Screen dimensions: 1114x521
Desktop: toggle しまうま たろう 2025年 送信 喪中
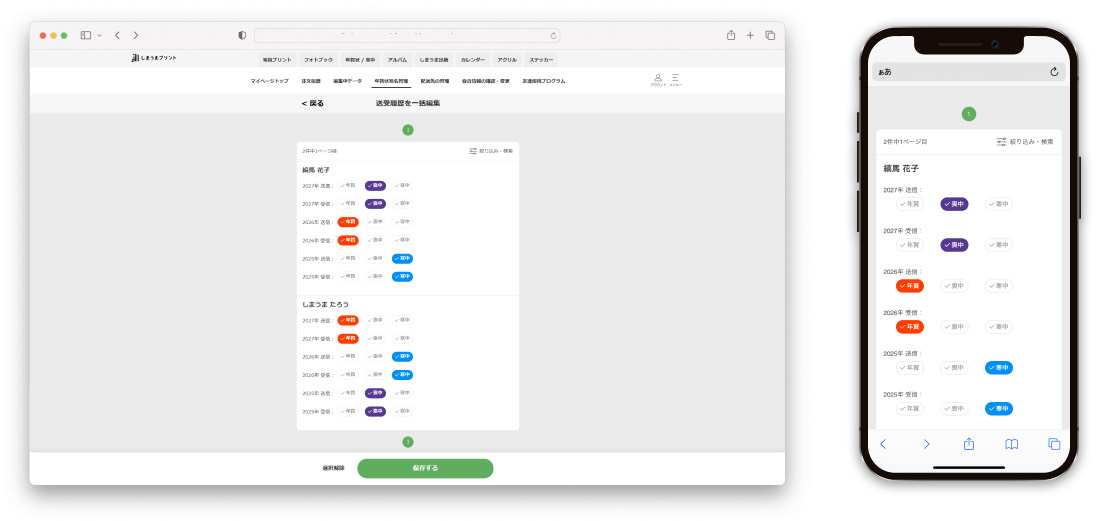point(375,393)
